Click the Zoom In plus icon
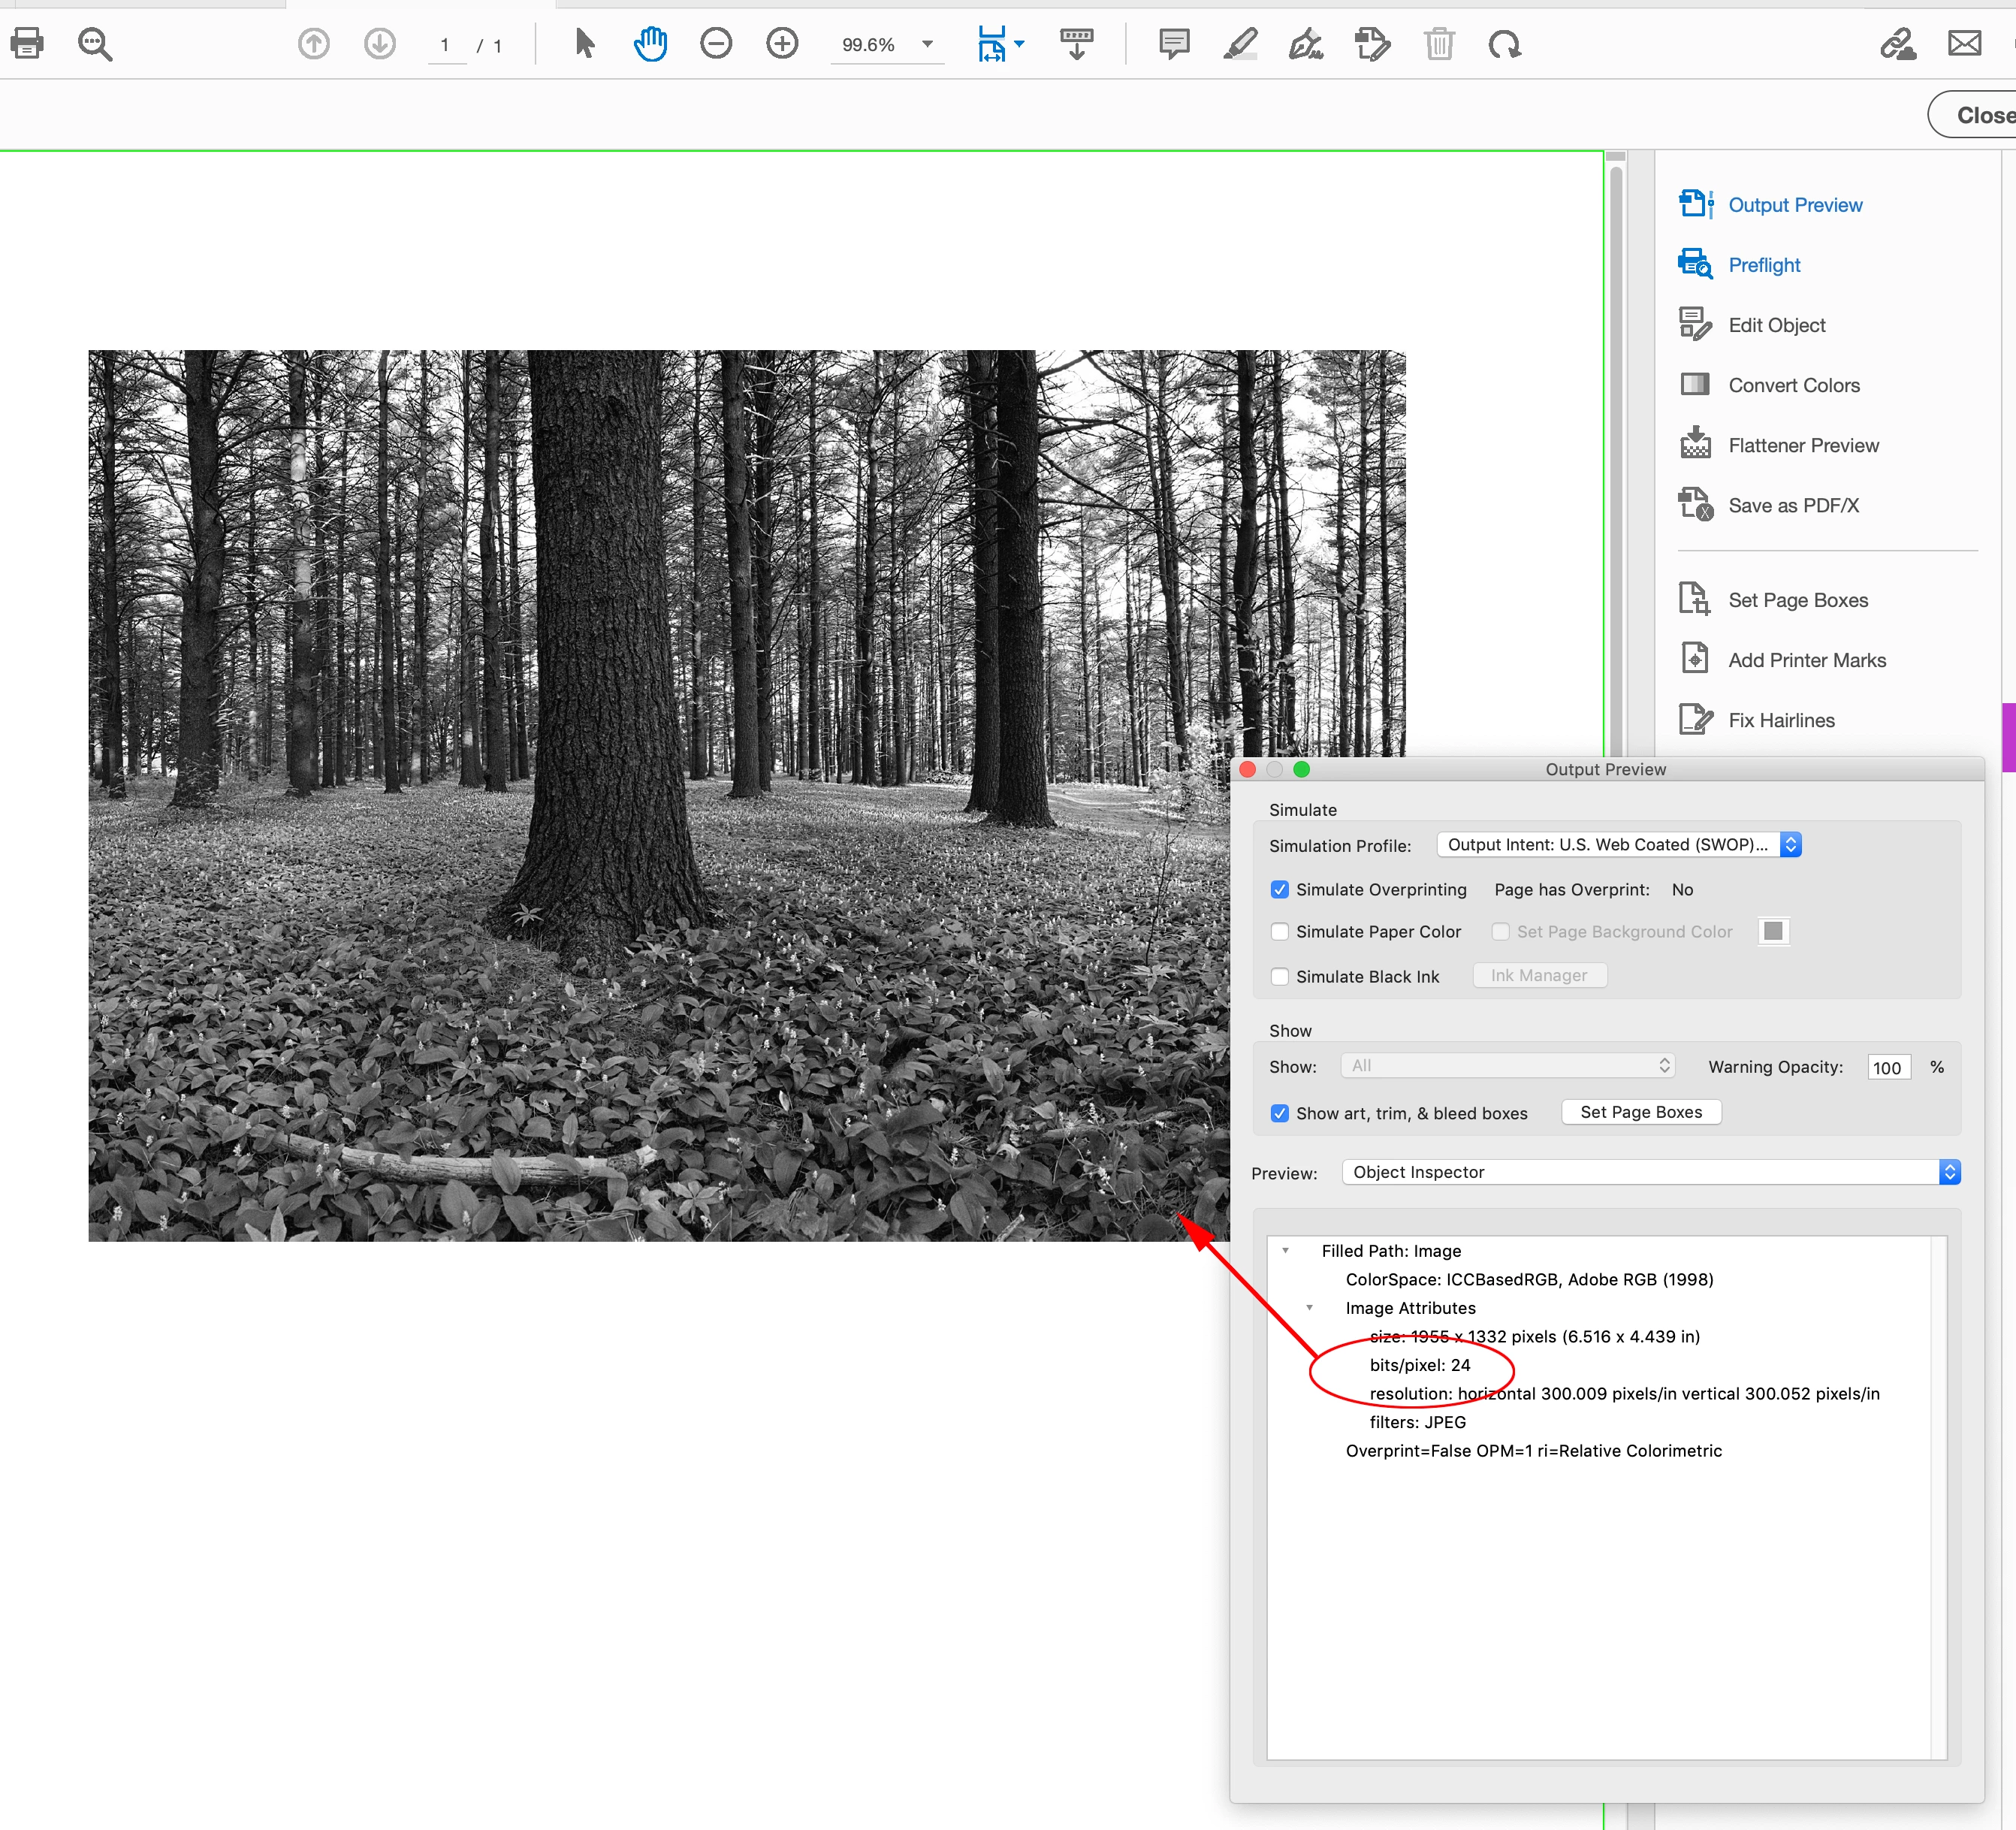The image size is (2016, 1830). [782, 44]
